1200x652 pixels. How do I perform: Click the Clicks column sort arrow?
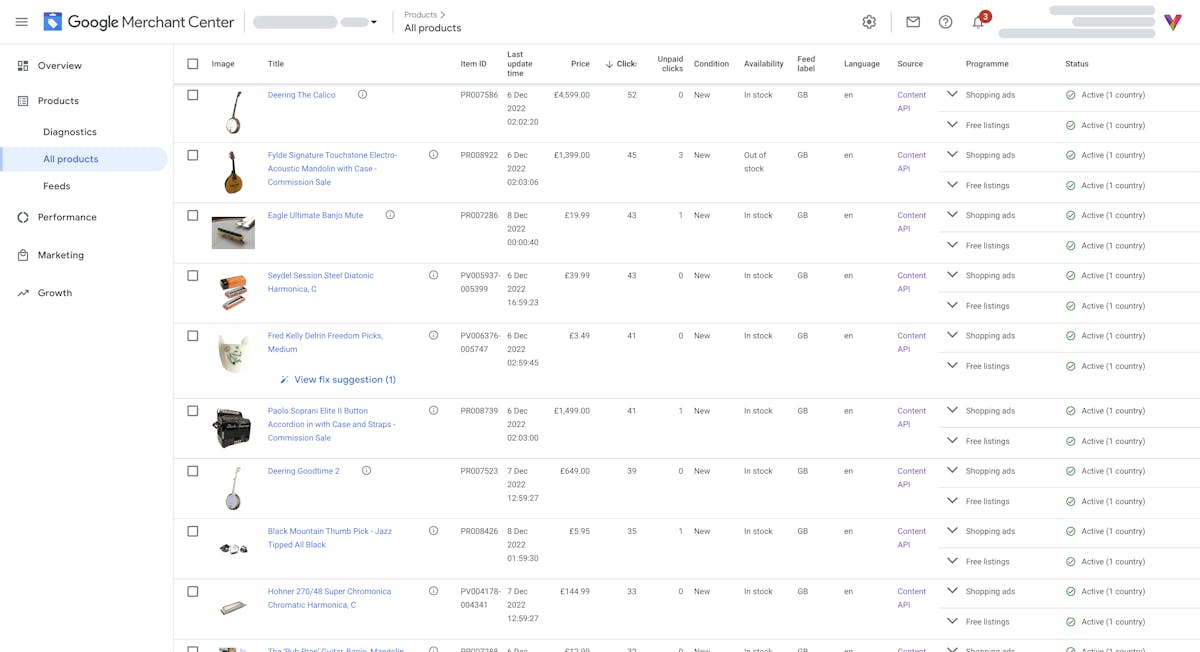click(x=609, y=64)
